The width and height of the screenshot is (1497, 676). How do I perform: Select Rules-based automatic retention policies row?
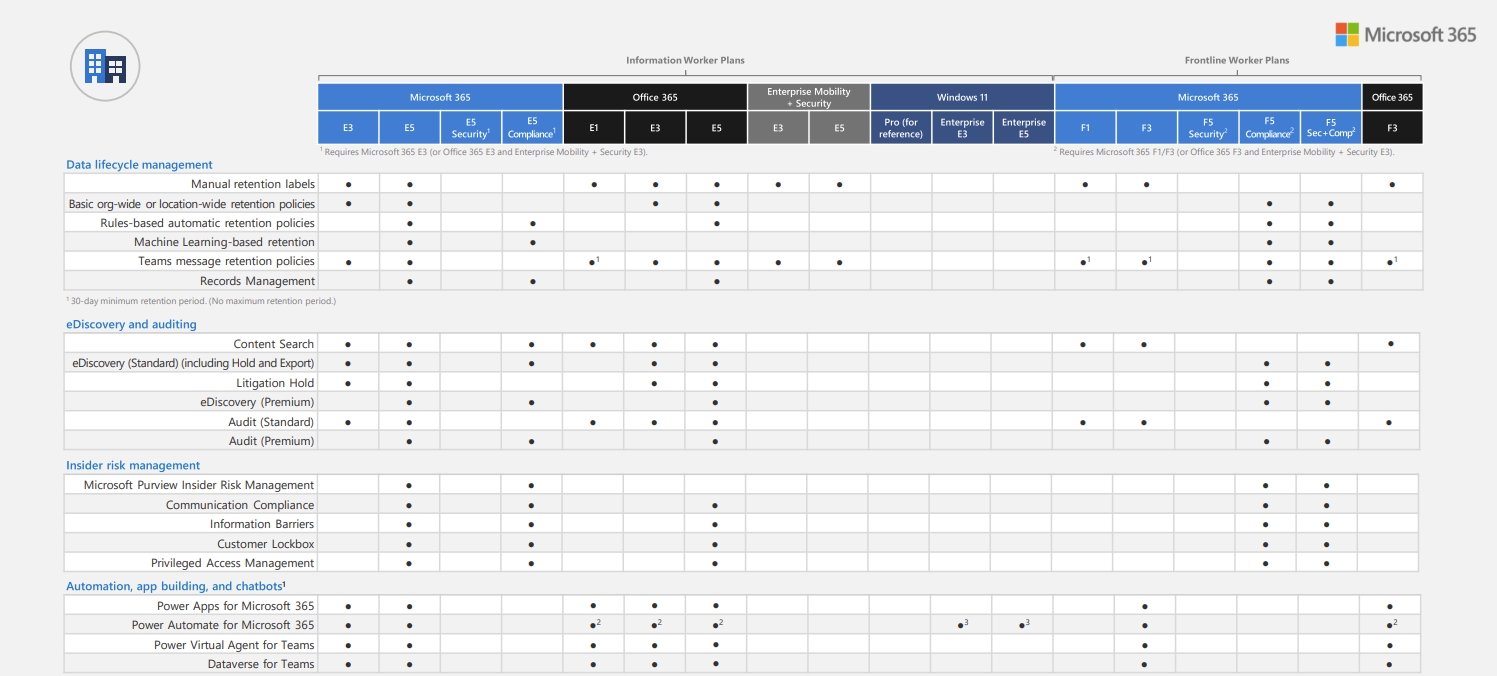pos(207,223)
